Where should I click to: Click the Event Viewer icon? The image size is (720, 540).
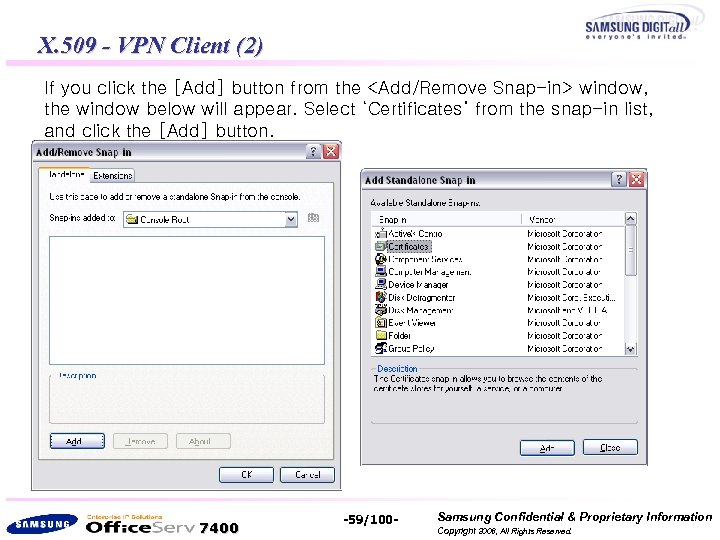coord(381,323)
